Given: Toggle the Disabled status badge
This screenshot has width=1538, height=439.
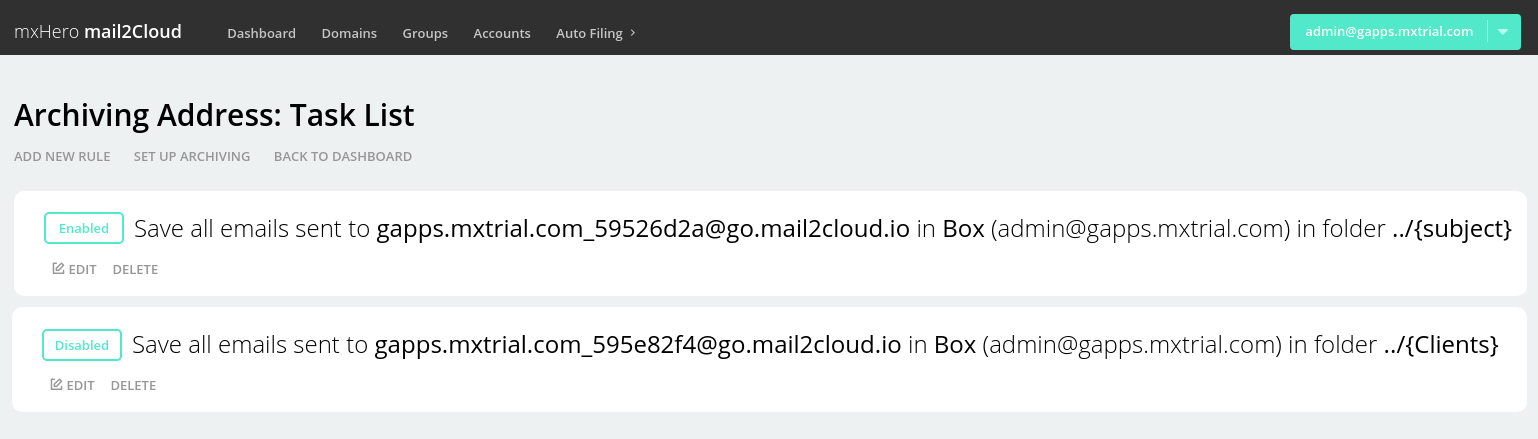Looking at the screenshot, I should point(82,345).
